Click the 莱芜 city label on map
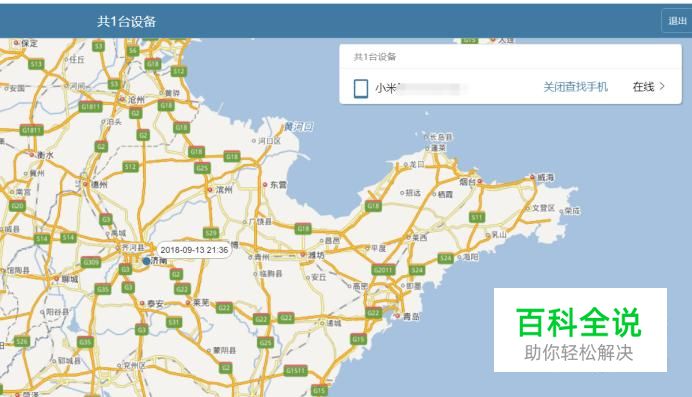The image size is (692, 397). tap(201, 303)
